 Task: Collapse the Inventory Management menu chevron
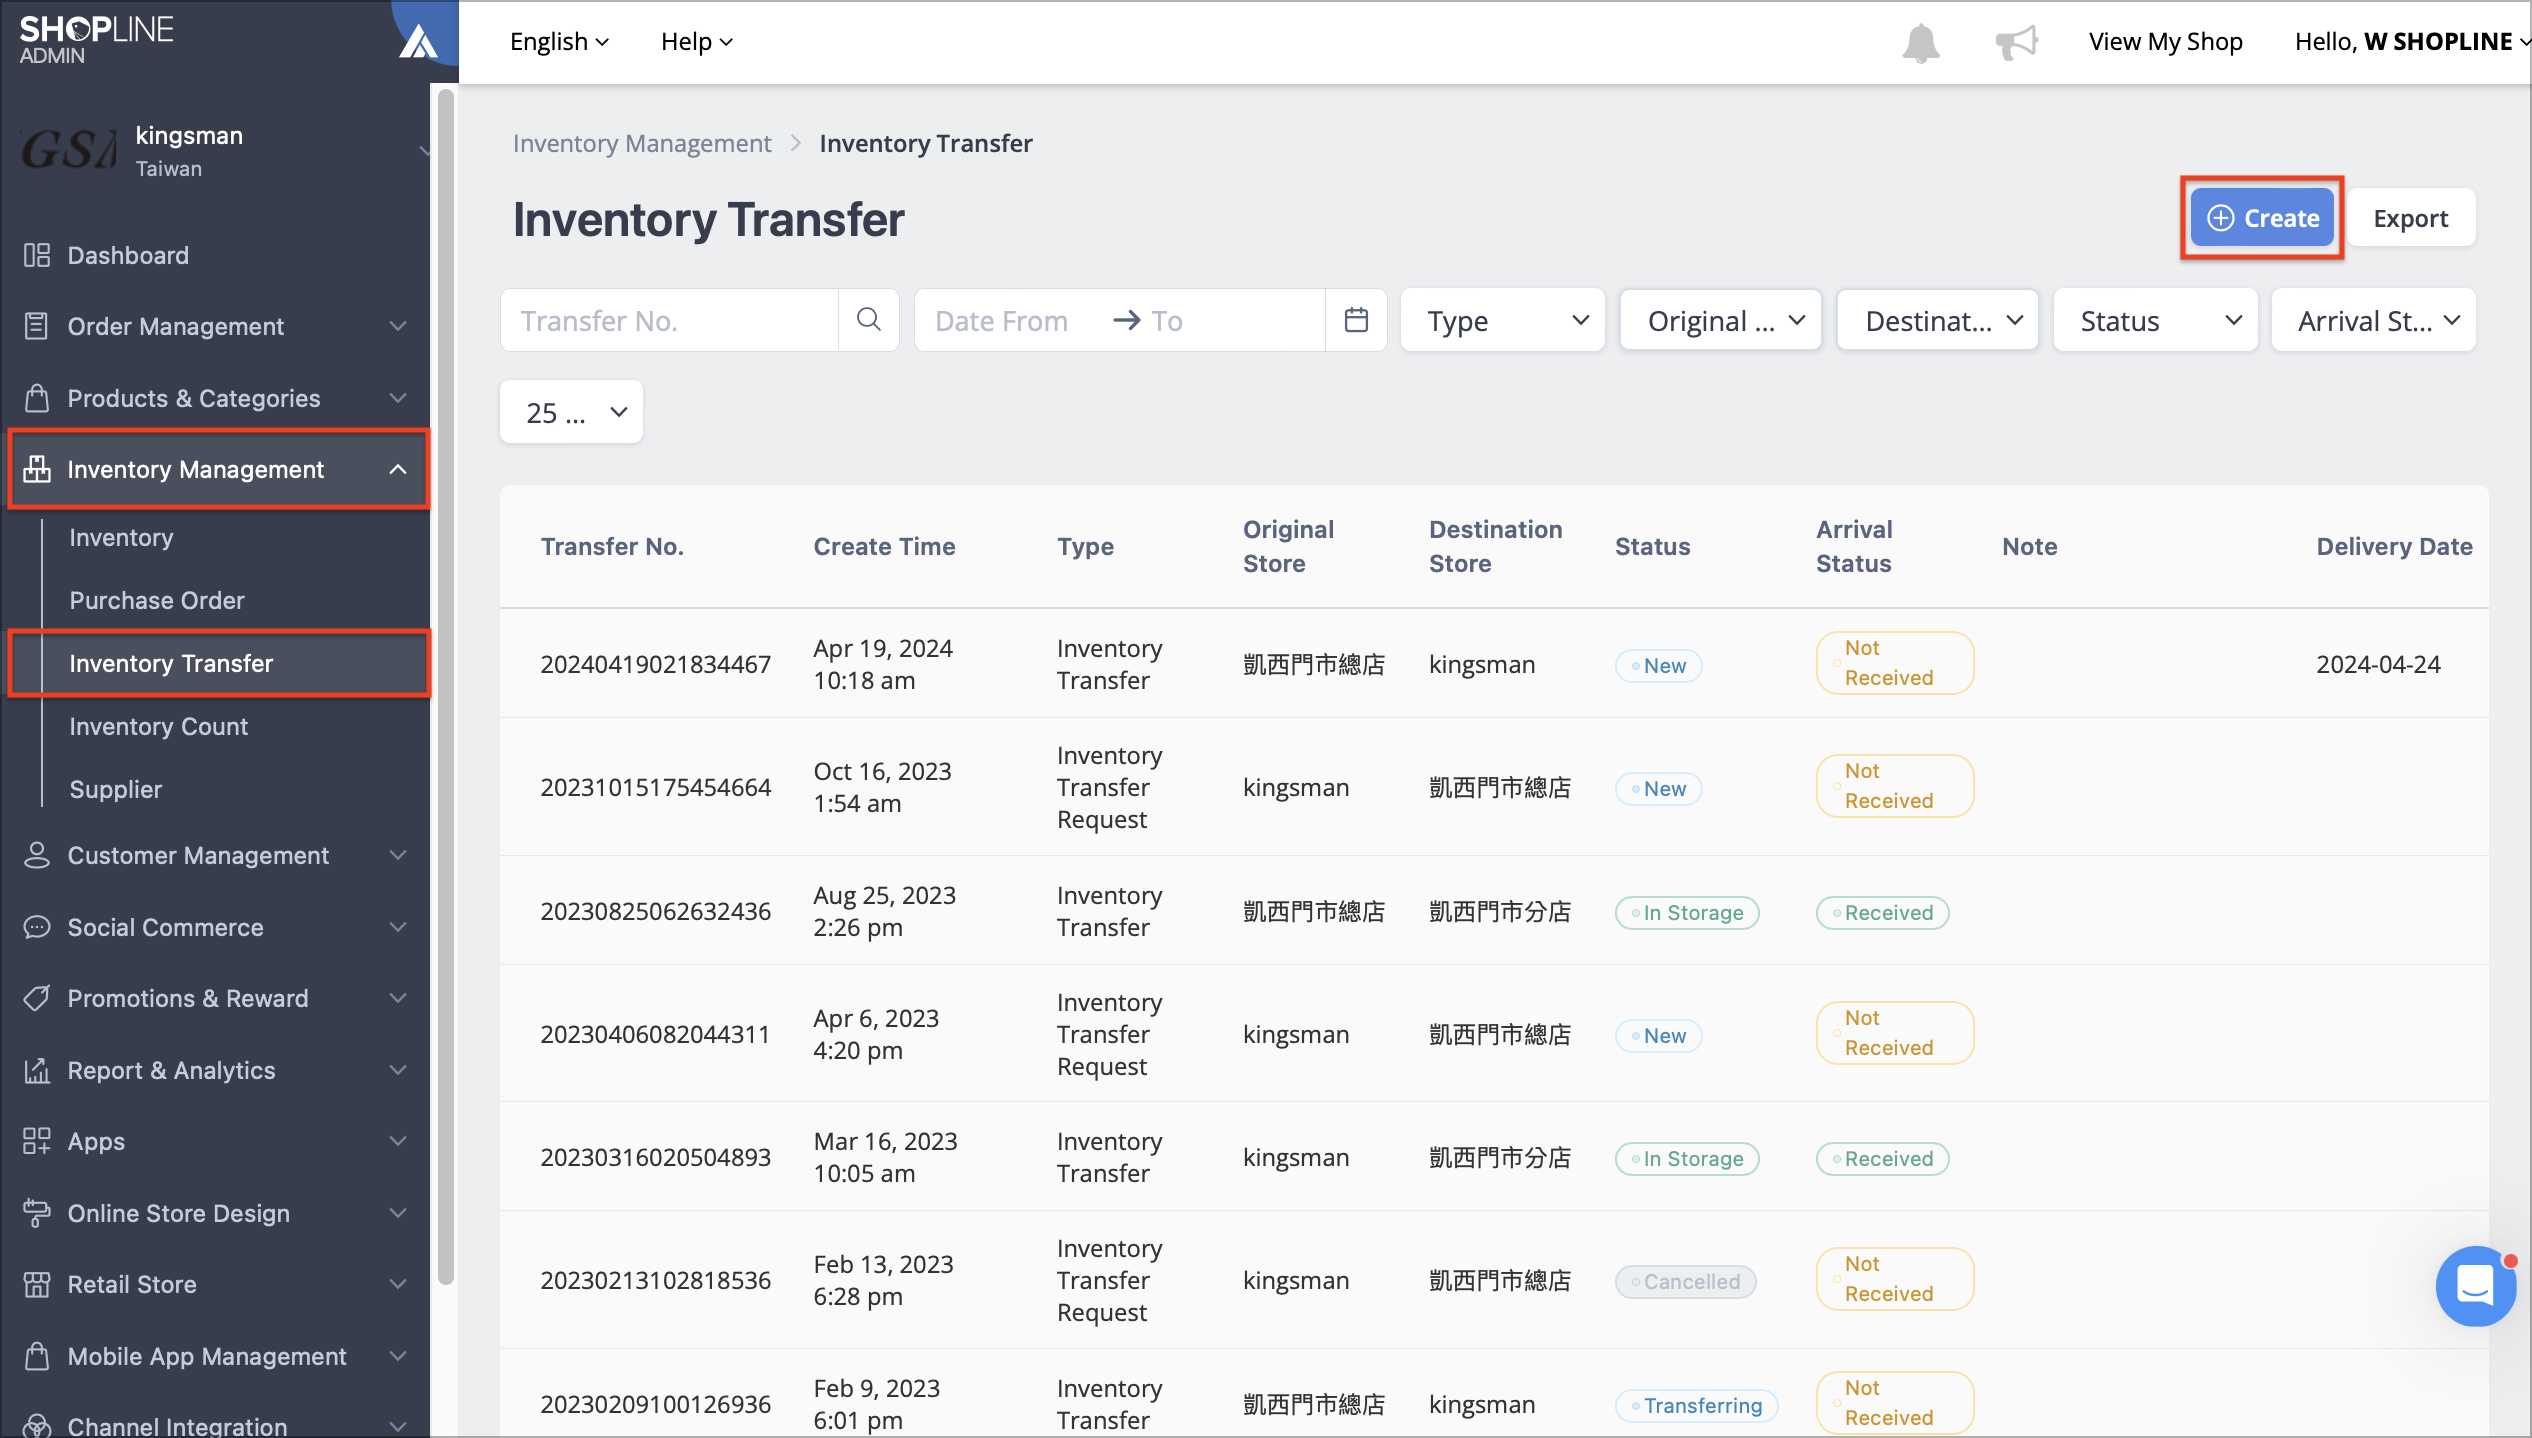point(398,469)
